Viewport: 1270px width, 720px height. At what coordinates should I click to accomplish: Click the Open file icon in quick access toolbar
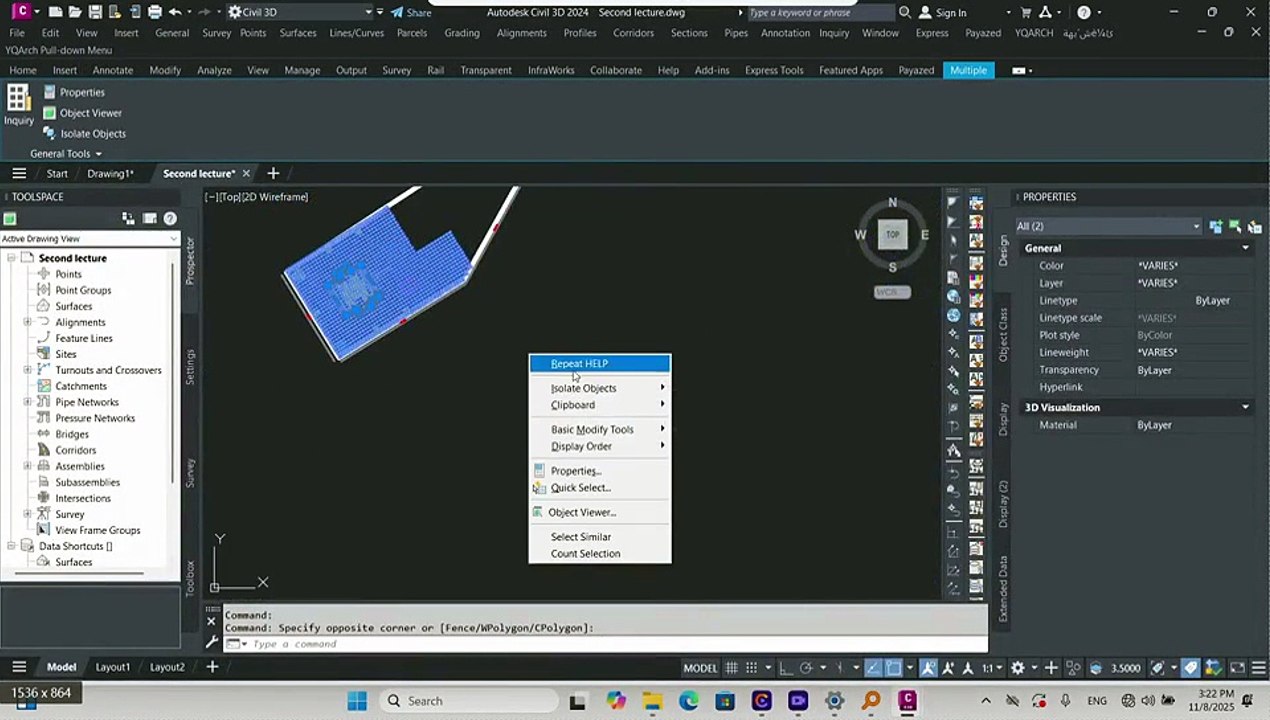pos(76,12)
